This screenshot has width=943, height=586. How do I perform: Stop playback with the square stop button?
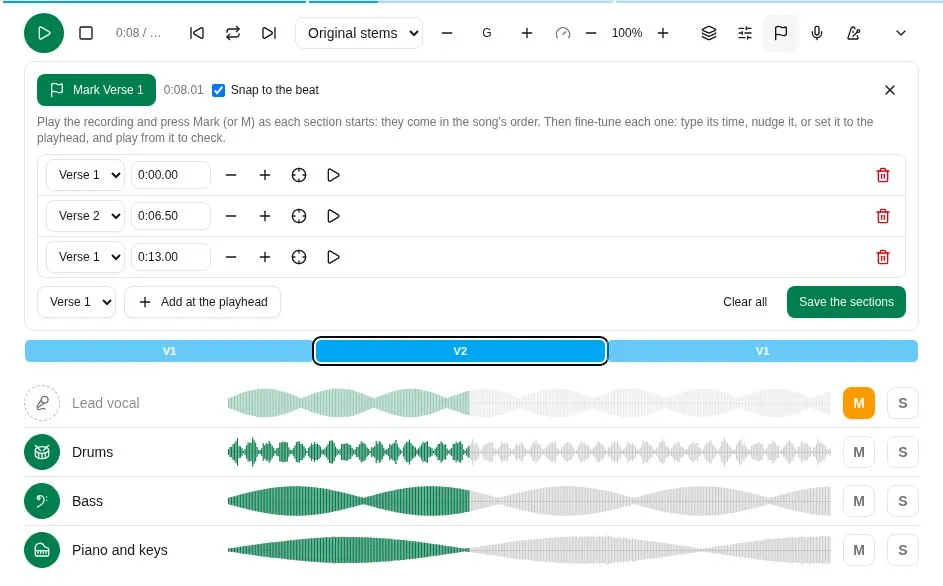click(86, 33)
